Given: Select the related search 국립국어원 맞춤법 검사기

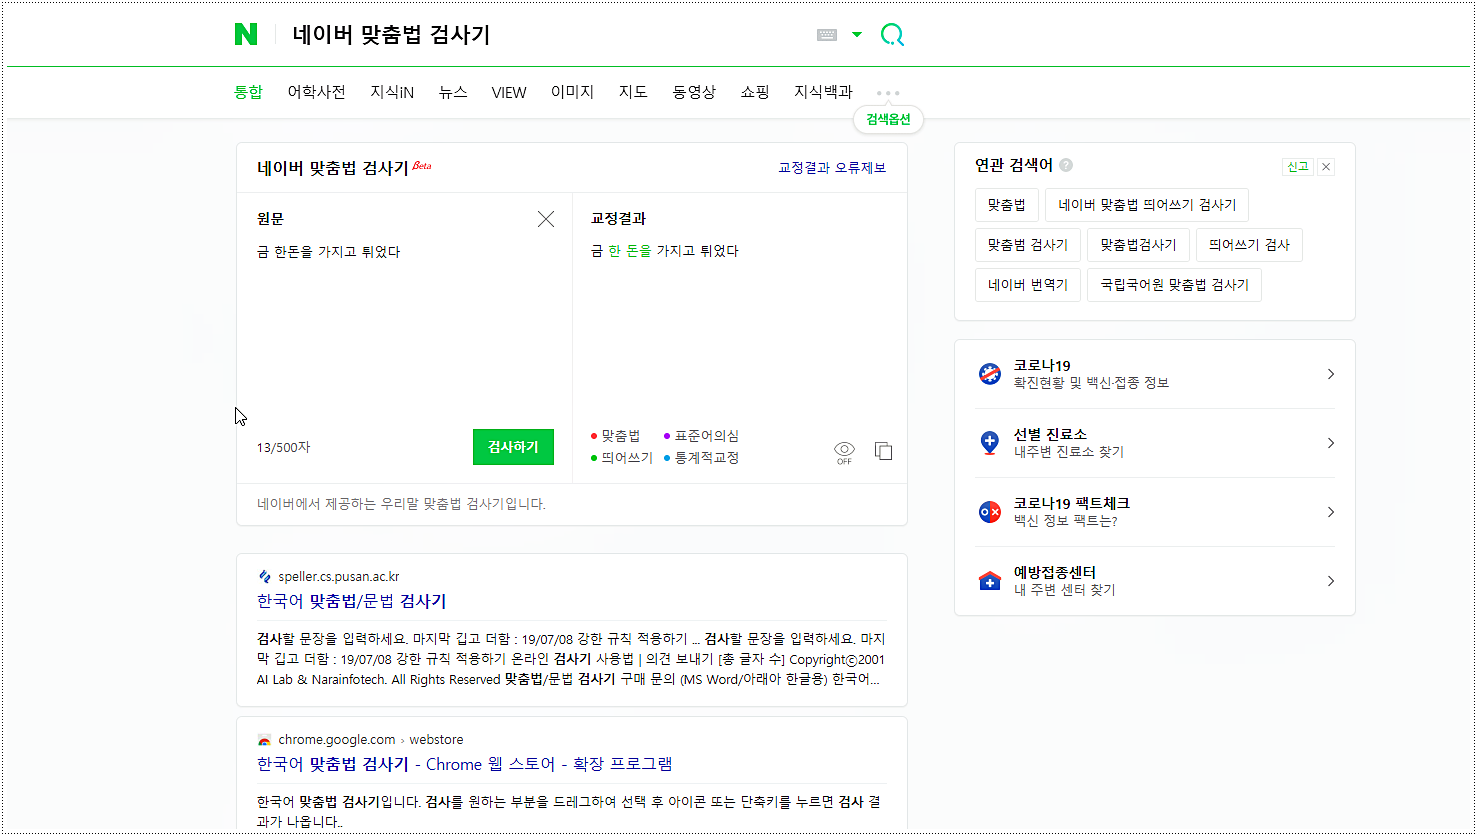Looking at the screenshot, I should pyautogui.click(x=1174, y=285).
